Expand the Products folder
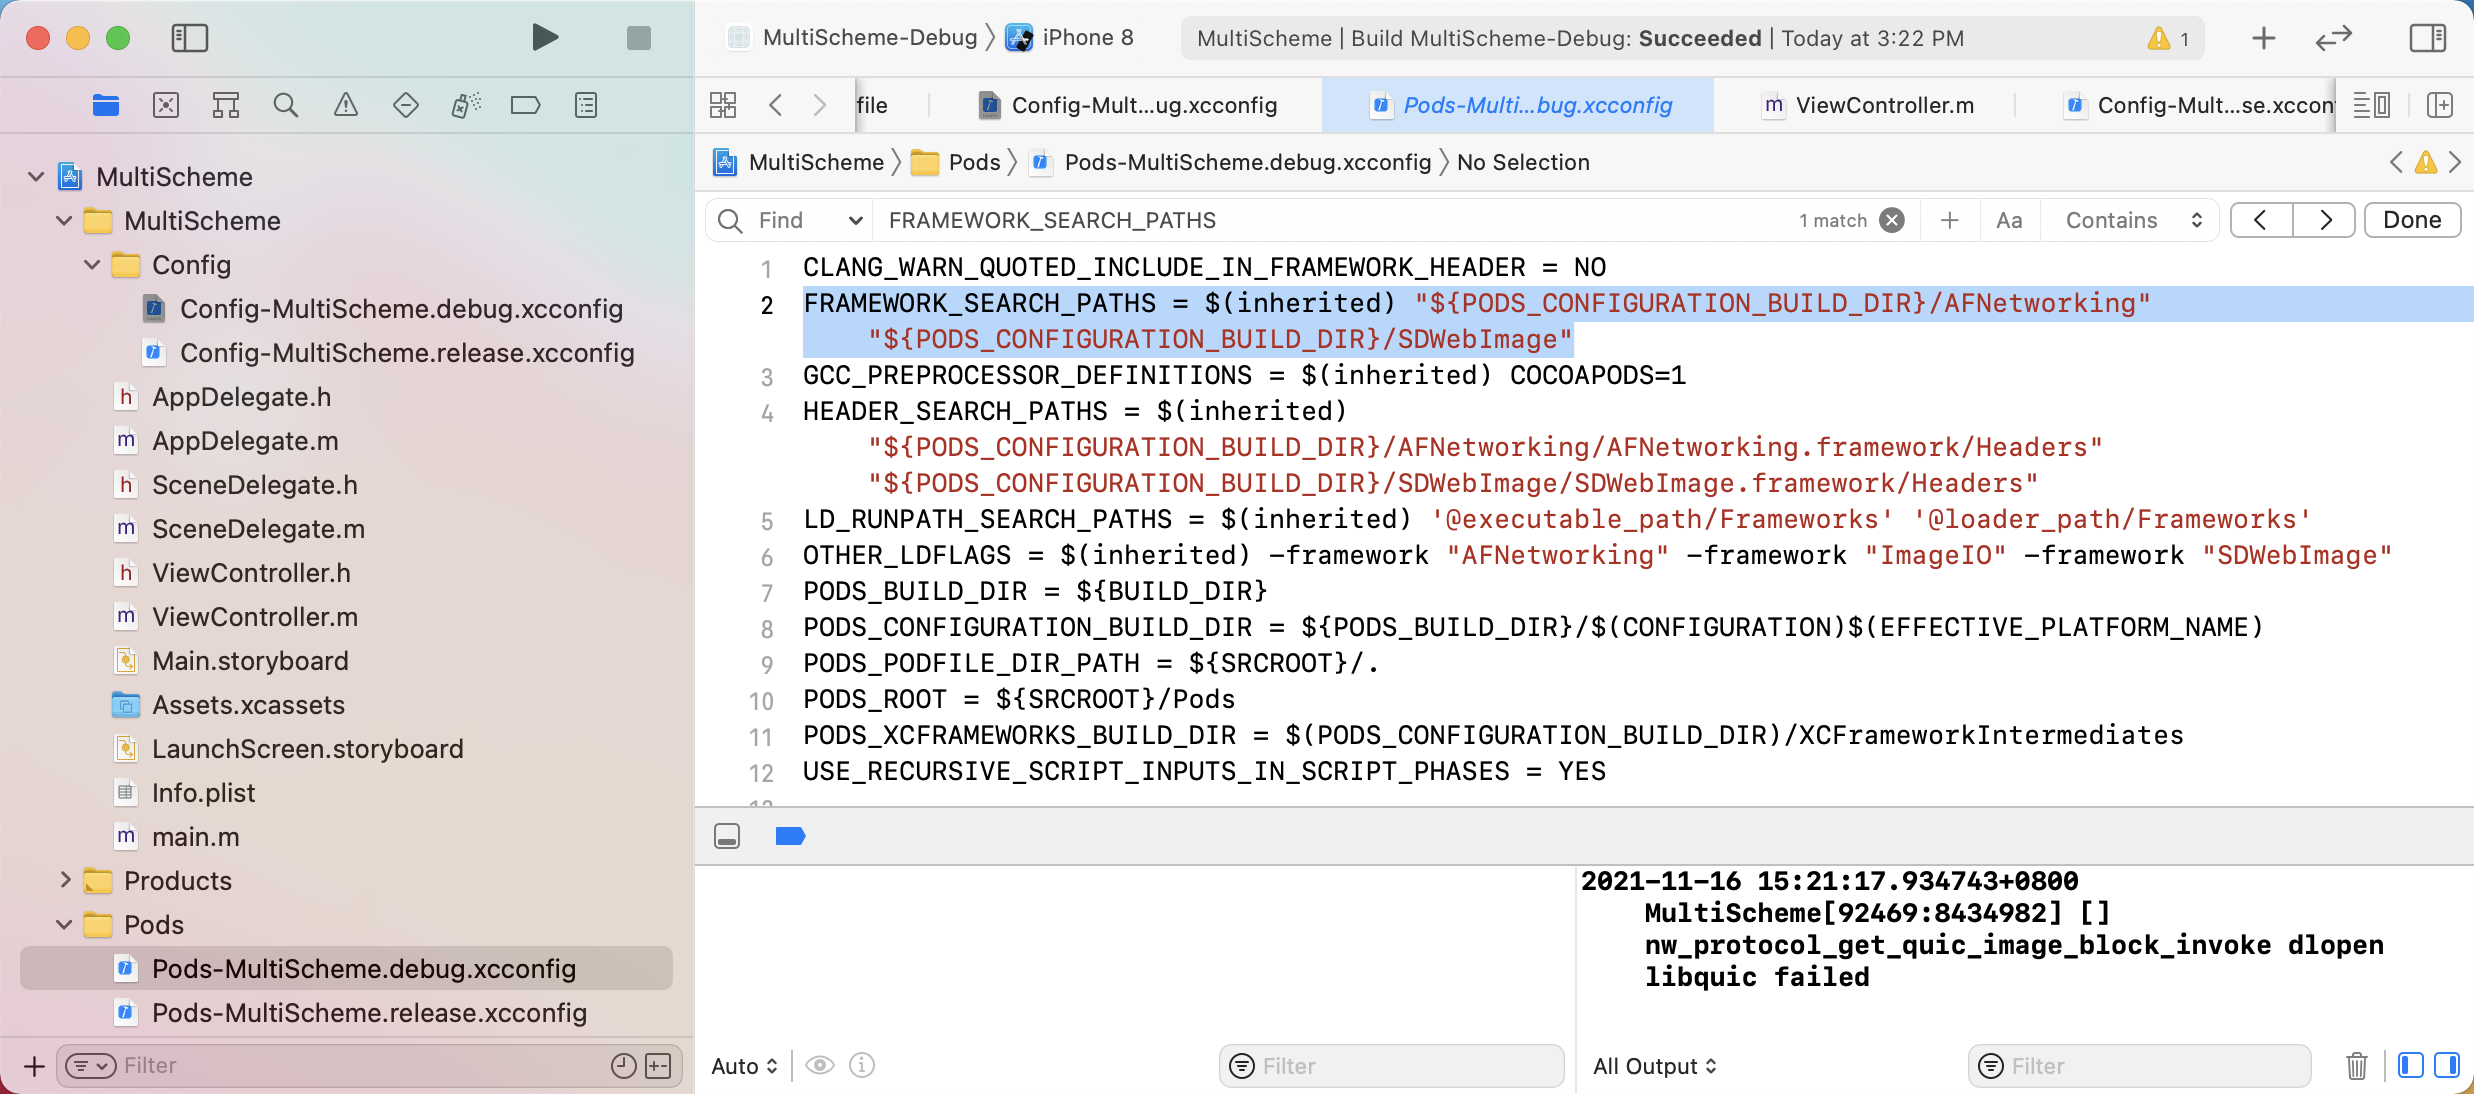The image size is (2474, 1094). (65, 880)
